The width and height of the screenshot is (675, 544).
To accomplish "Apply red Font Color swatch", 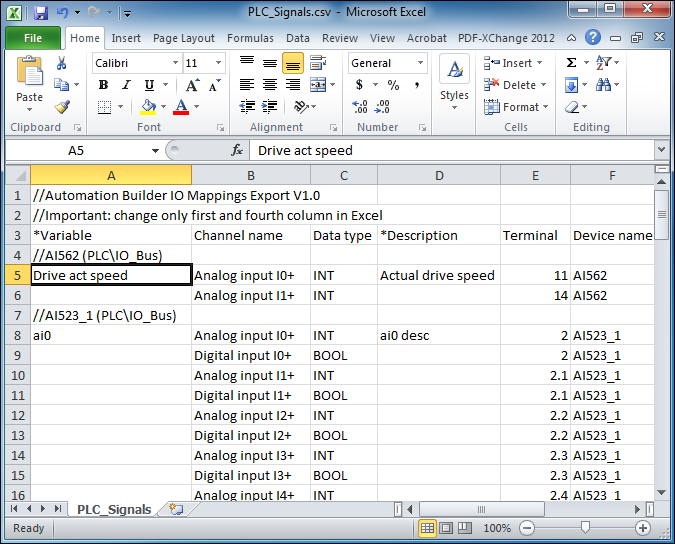I will pyautogui.click(x=181, y=106).
